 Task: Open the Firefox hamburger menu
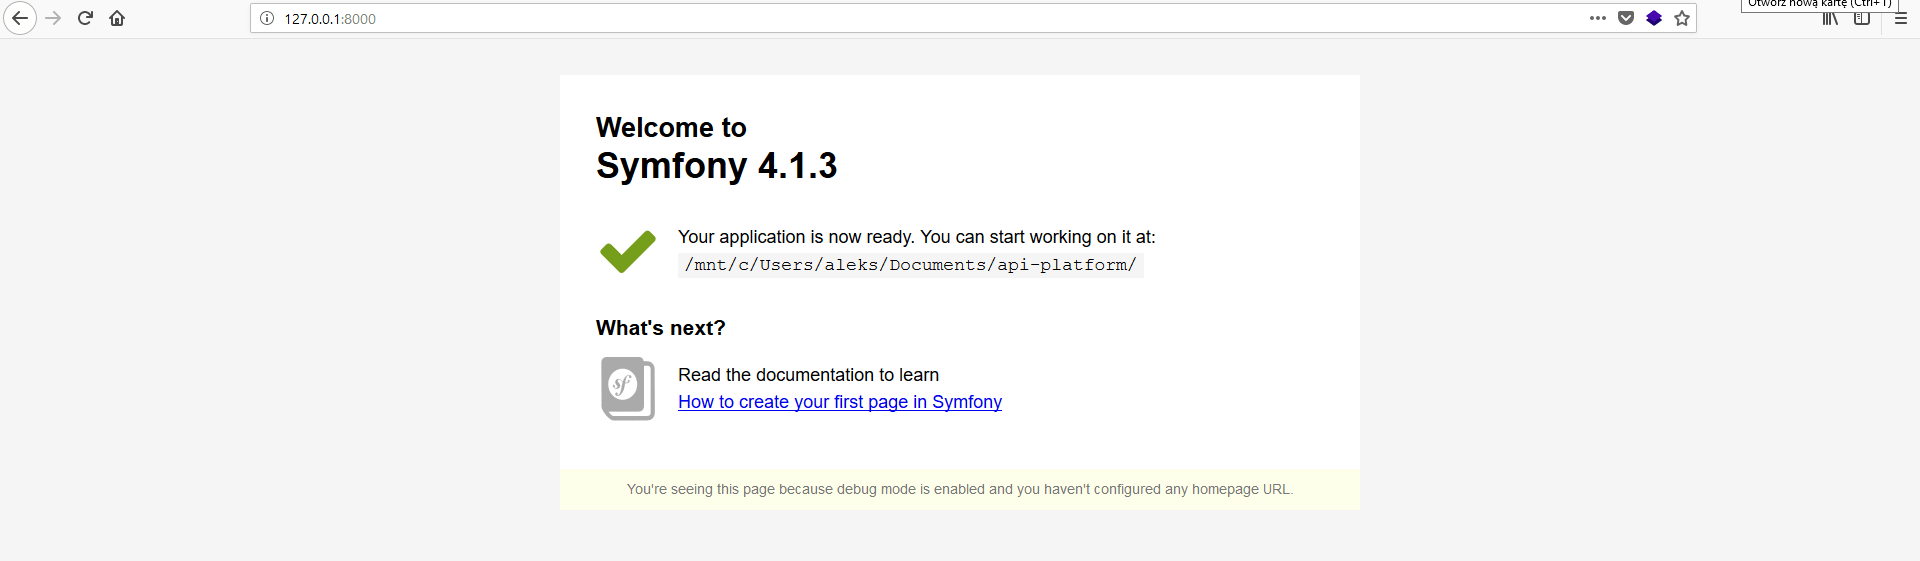tap(1901, 18)
